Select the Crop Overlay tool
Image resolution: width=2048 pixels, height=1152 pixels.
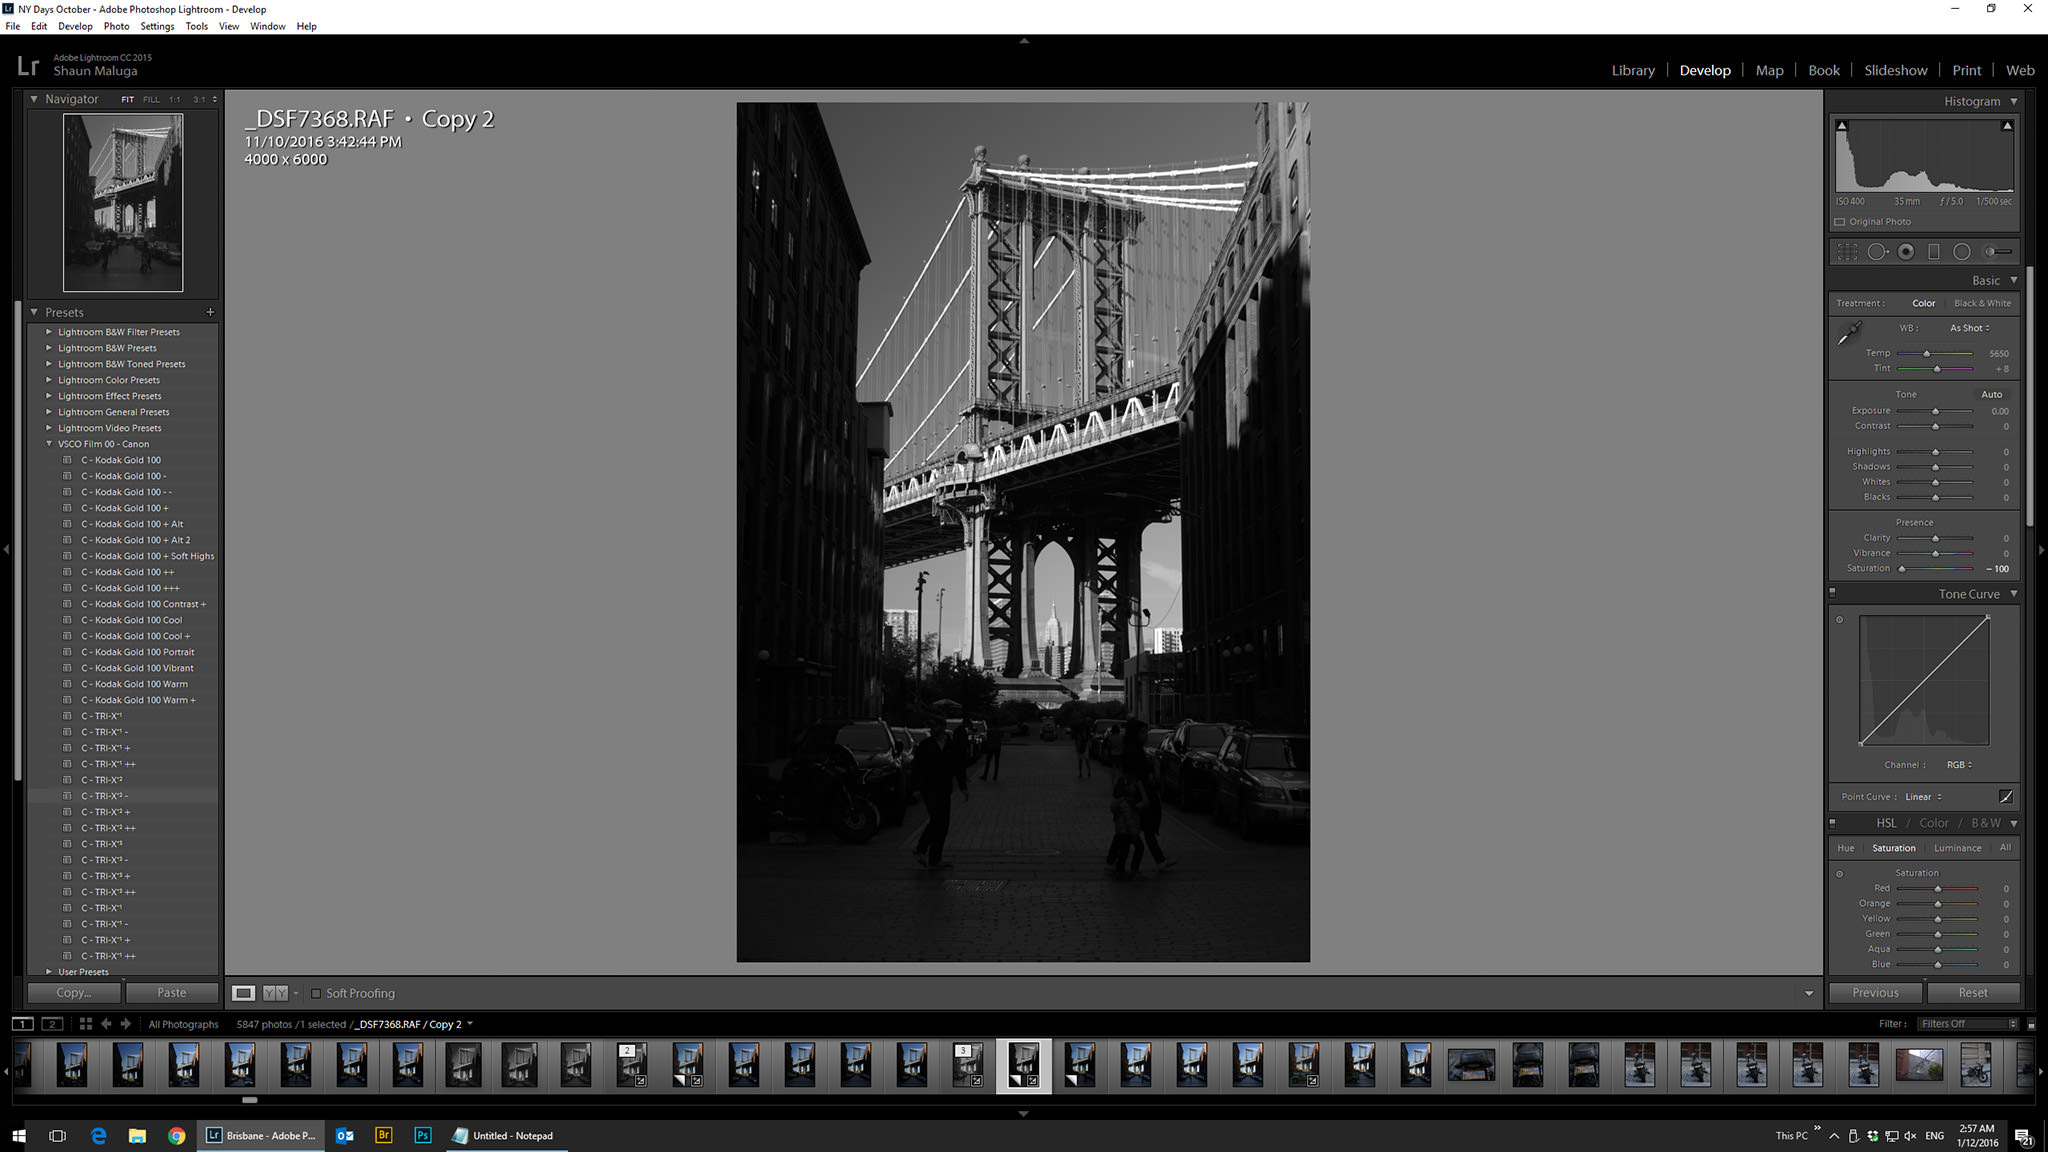coord(1847,252)
